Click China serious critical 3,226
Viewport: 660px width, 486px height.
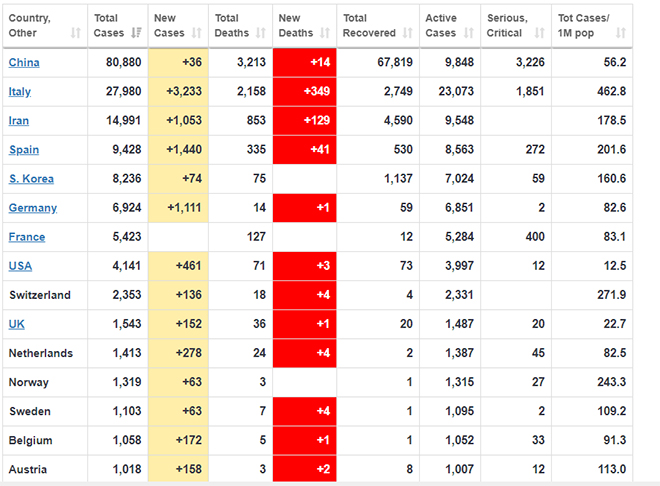[x=530, y=62]
